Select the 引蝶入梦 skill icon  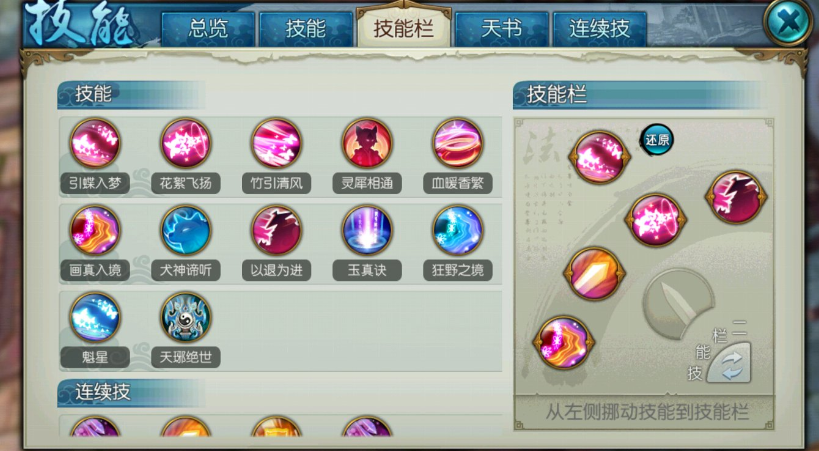[x=95, y=143]
